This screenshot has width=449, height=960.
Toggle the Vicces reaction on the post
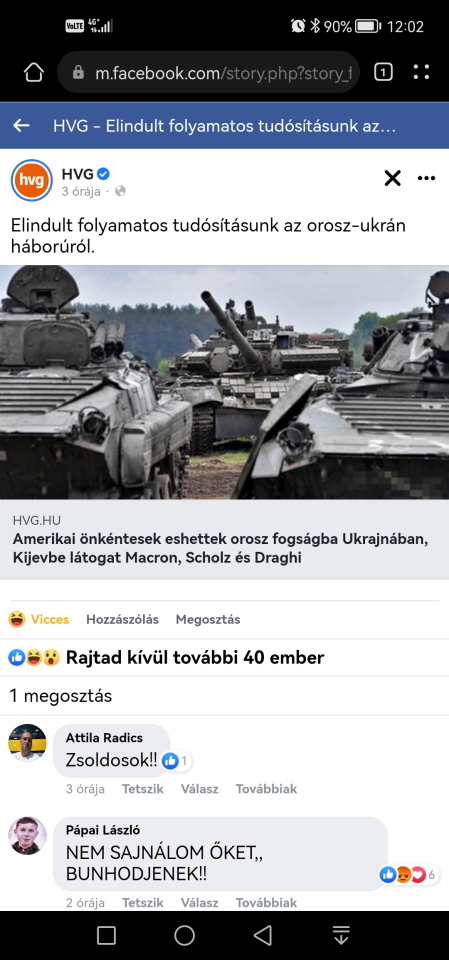click(x=39, y=619)
